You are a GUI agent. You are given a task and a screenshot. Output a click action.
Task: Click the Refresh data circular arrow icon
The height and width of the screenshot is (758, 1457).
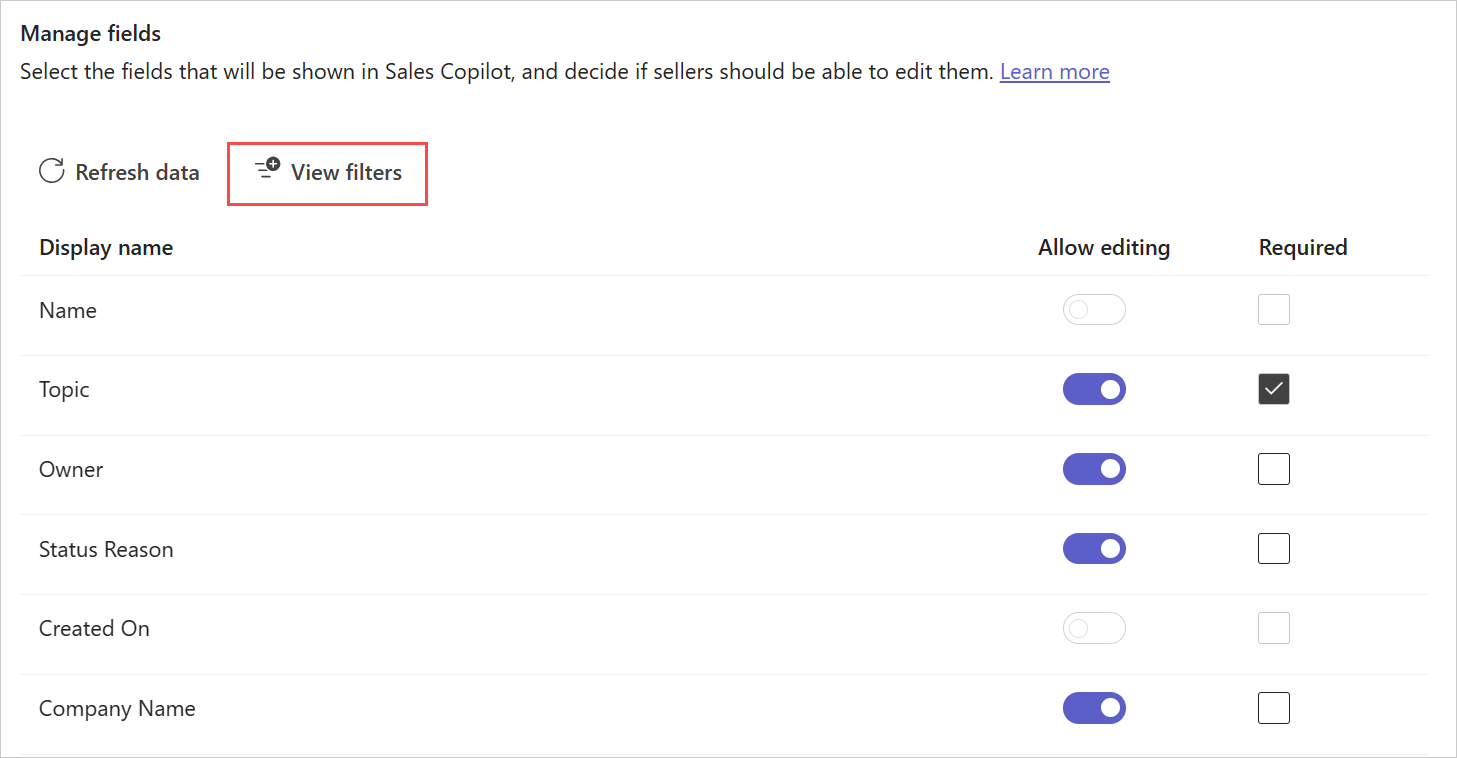pyautogui.click(x=51, y=171)
